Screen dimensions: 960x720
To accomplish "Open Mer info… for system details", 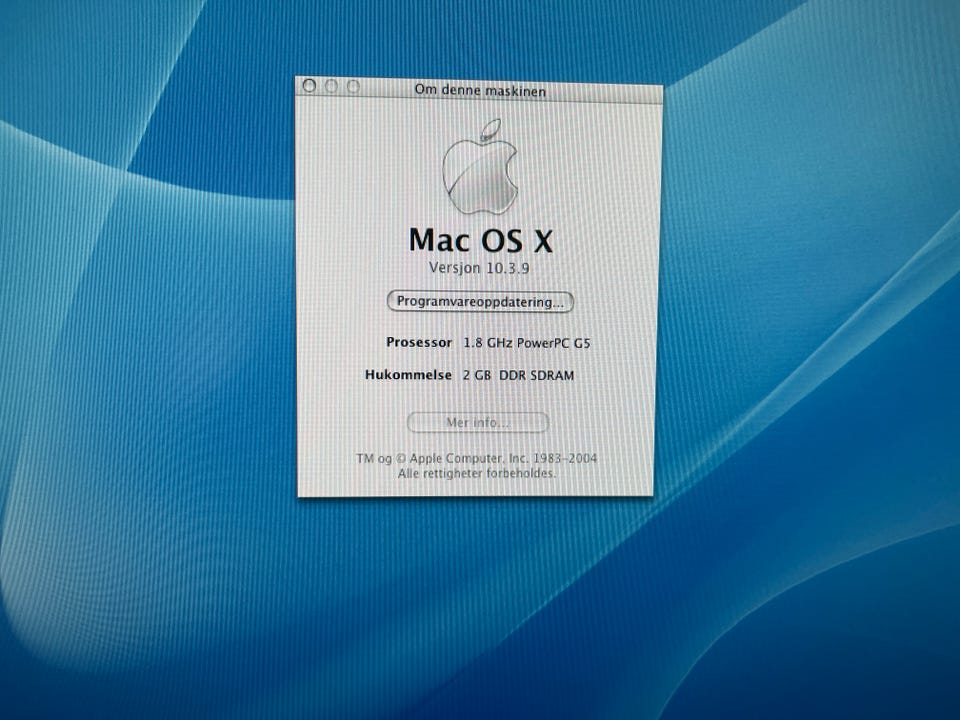I will coord(478,422).
